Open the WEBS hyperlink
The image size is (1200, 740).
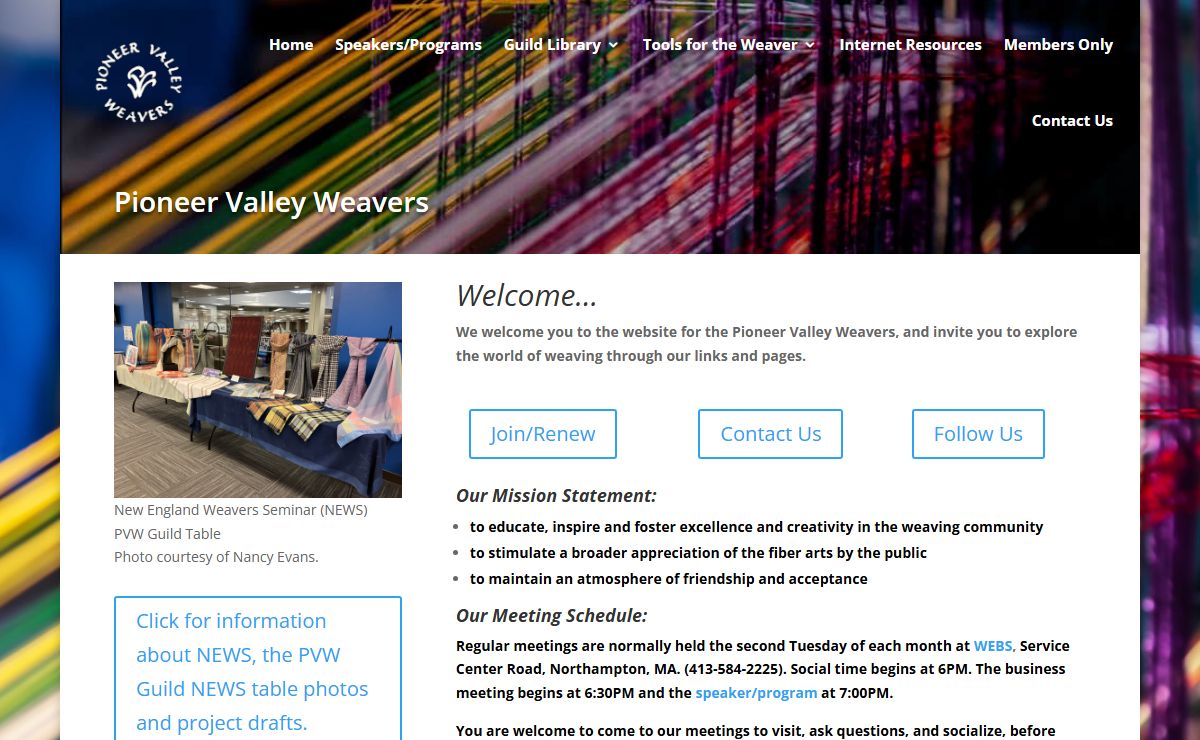pyautogui.click(x=993, y=646)
